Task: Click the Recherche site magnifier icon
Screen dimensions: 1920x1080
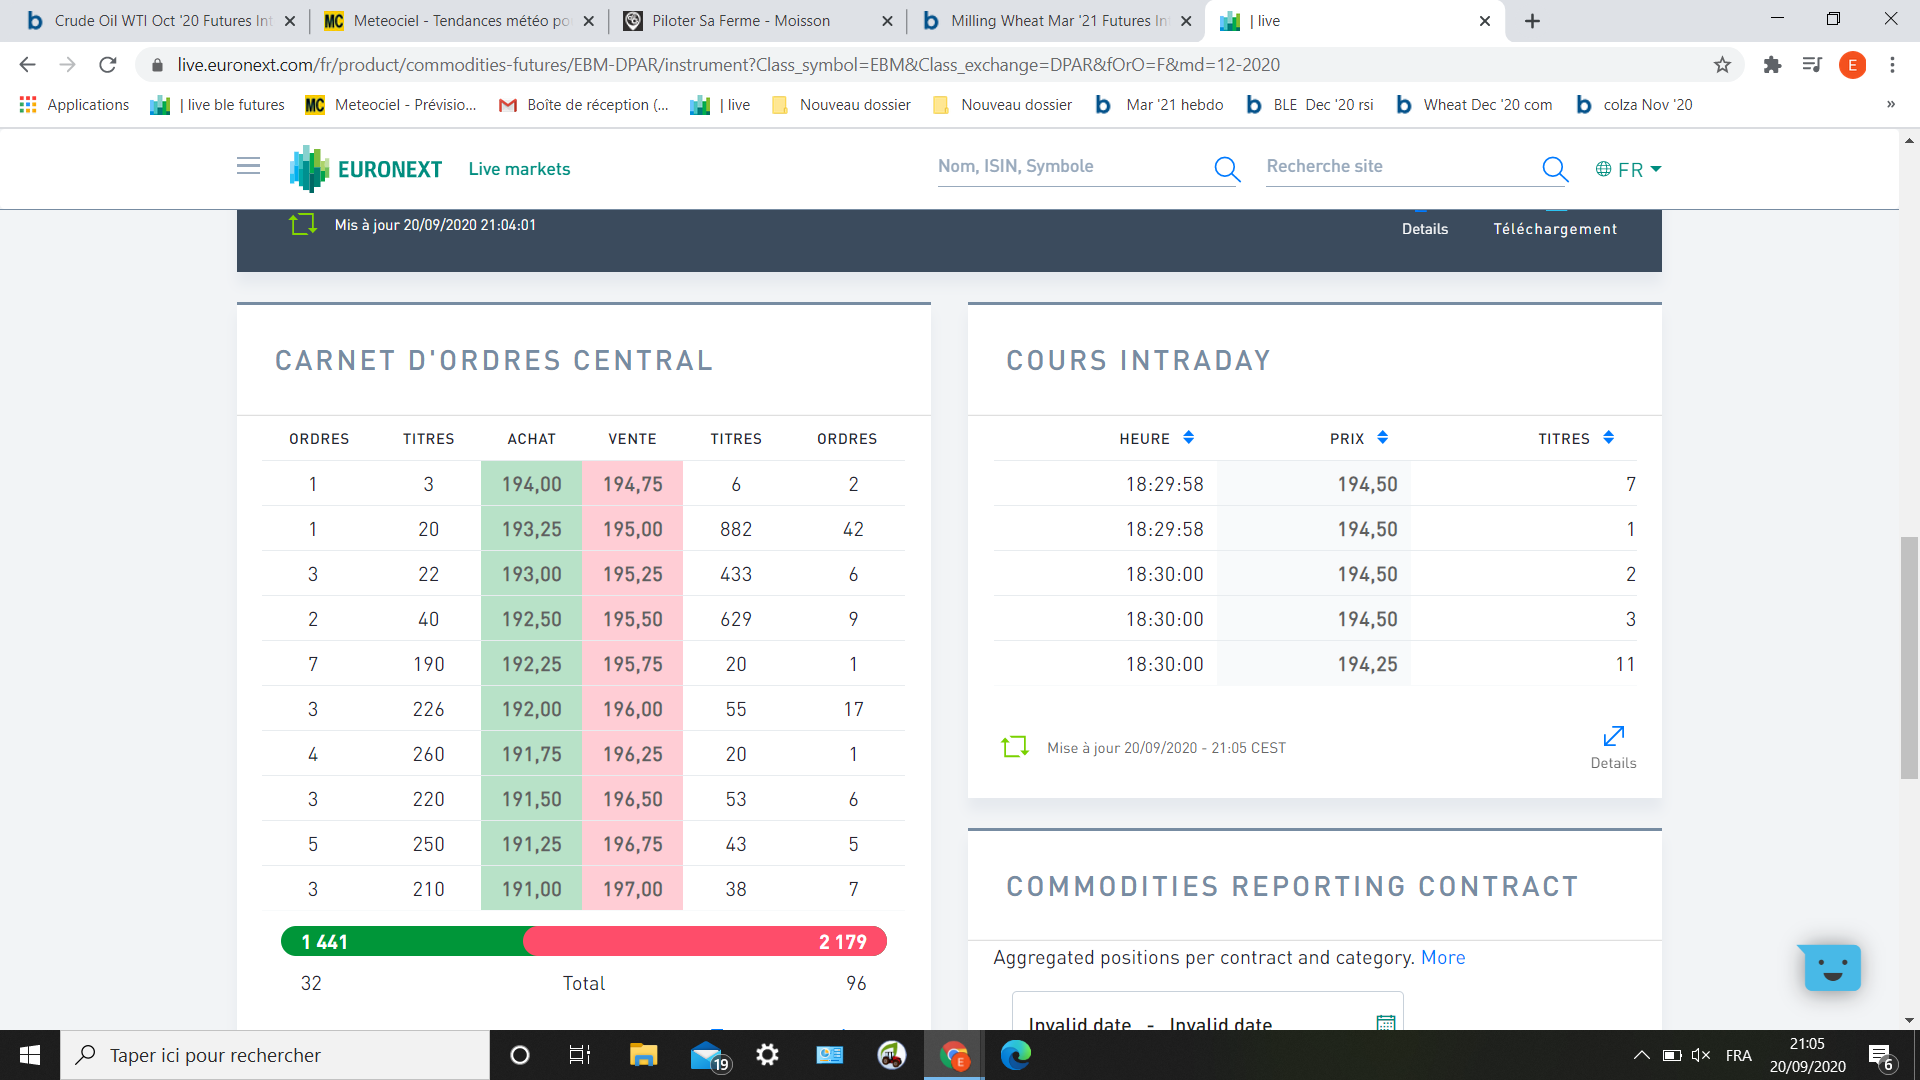Action: [1554, 169]
